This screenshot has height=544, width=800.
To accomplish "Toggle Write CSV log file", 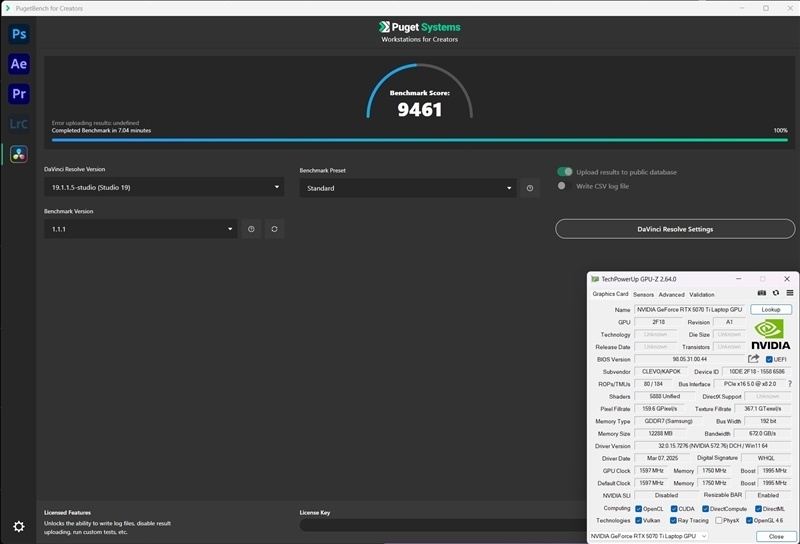I will [x=562, y=186].
